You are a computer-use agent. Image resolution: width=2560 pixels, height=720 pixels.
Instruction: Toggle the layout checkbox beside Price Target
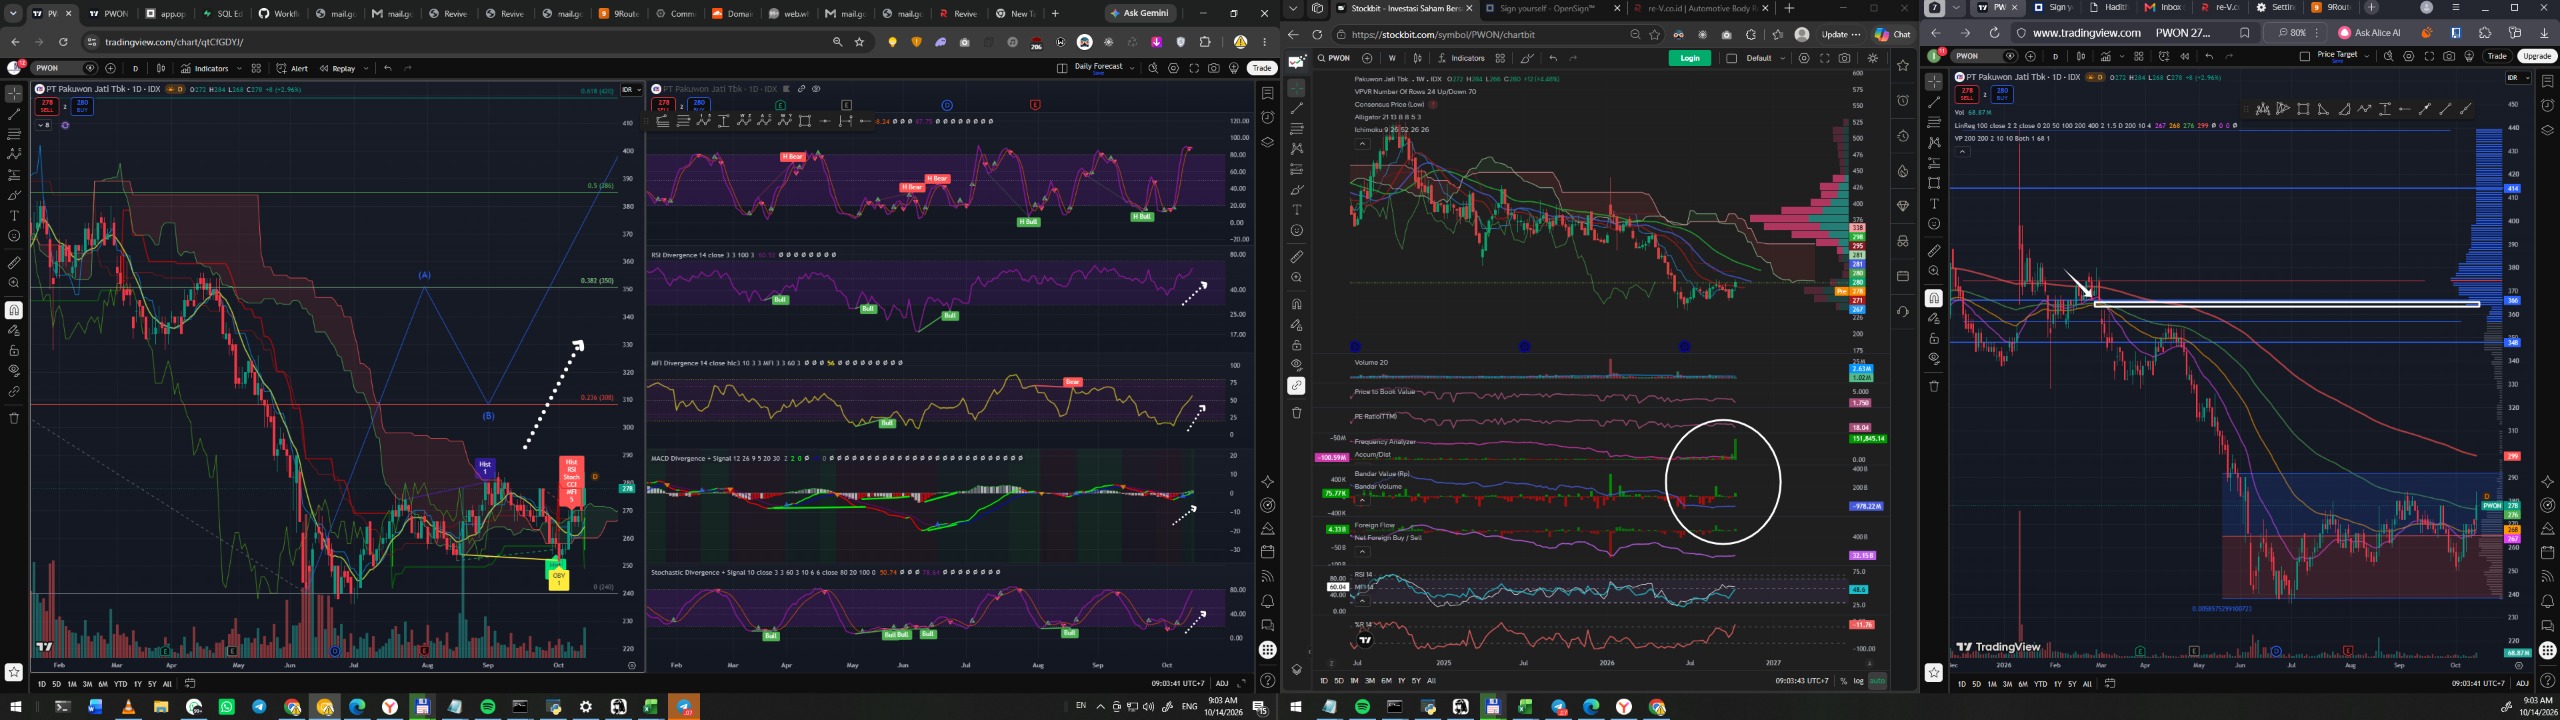(2304, 56)
